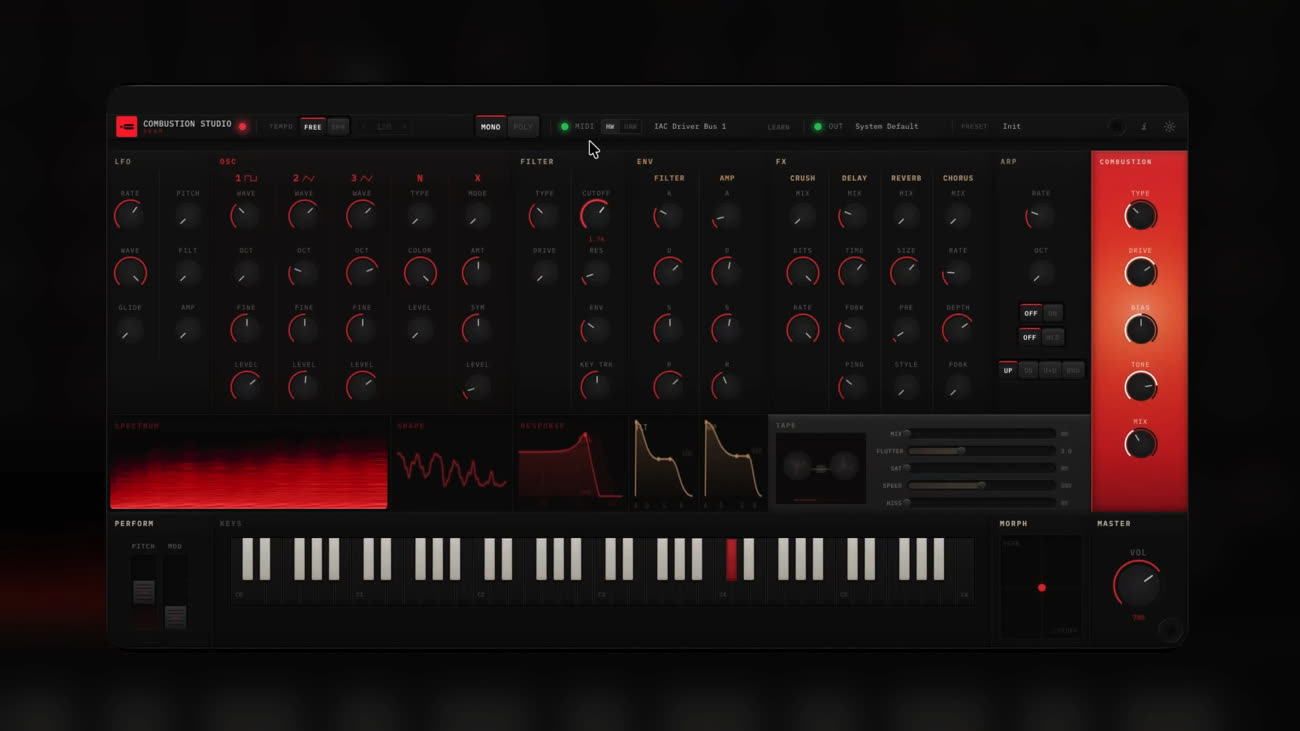The height and width of the screenshot is (731, 1300).
Task: Click the tape reel display
Action: point(820,468)
